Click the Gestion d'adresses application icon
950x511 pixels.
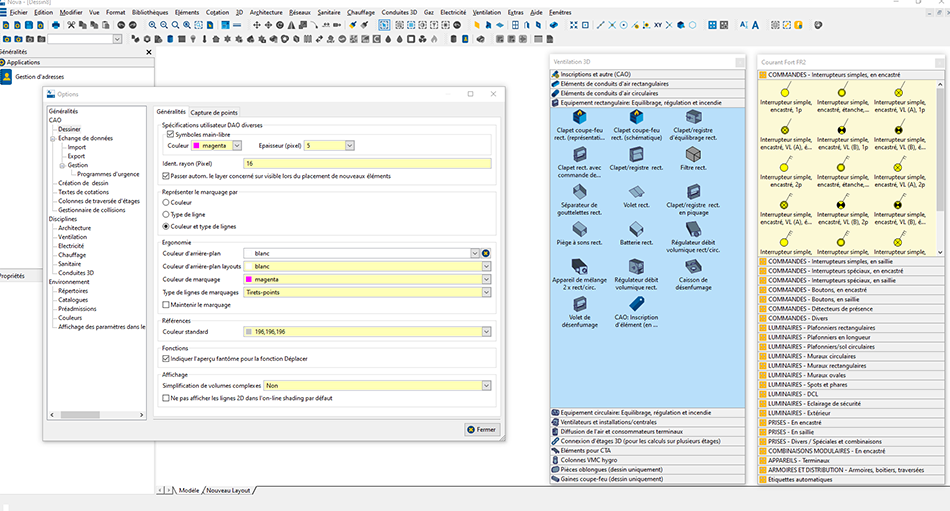tap(6, 79)
